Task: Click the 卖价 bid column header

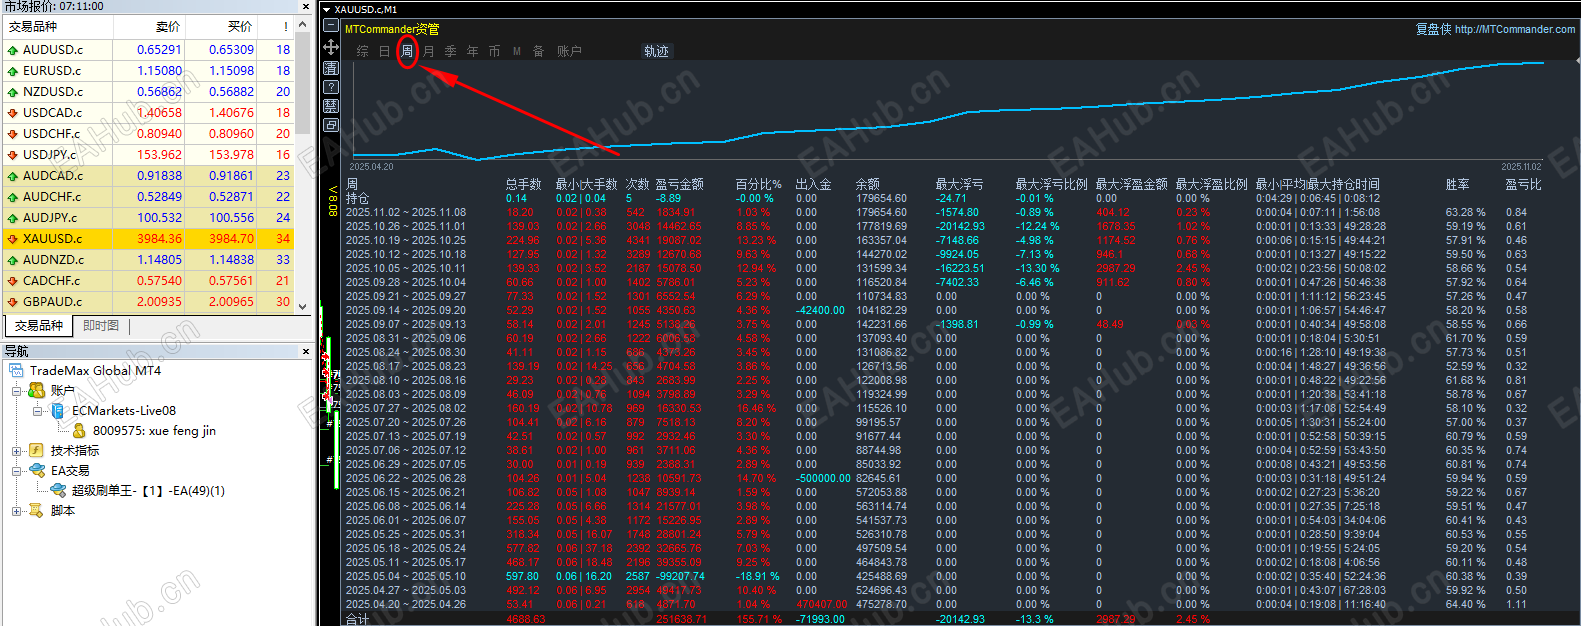Action: click(149, 27)
